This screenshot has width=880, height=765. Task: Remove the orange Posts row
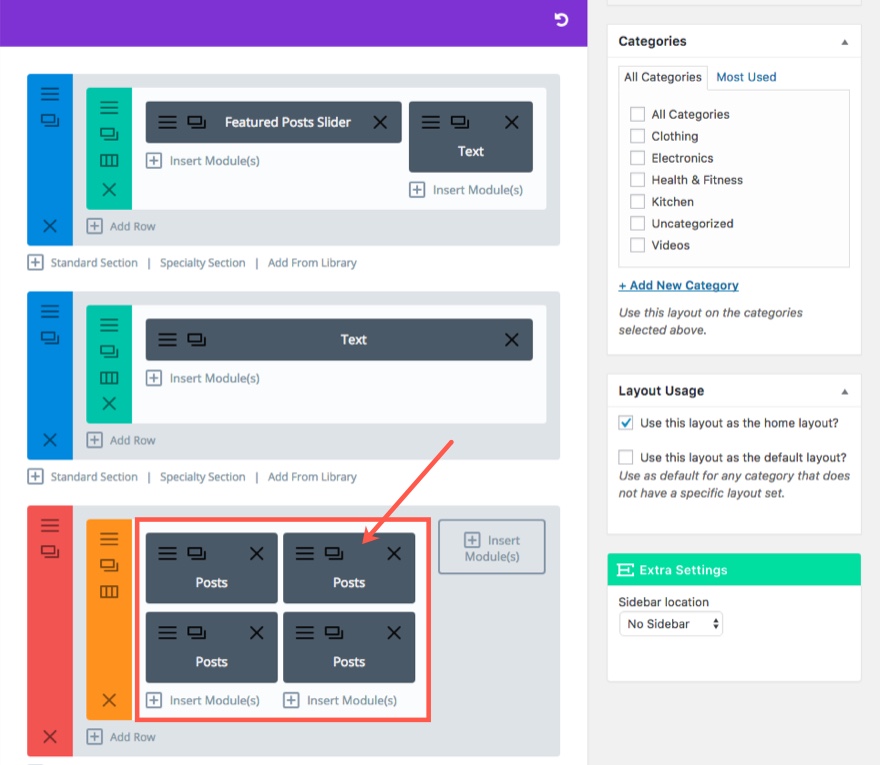coord(109,700)
